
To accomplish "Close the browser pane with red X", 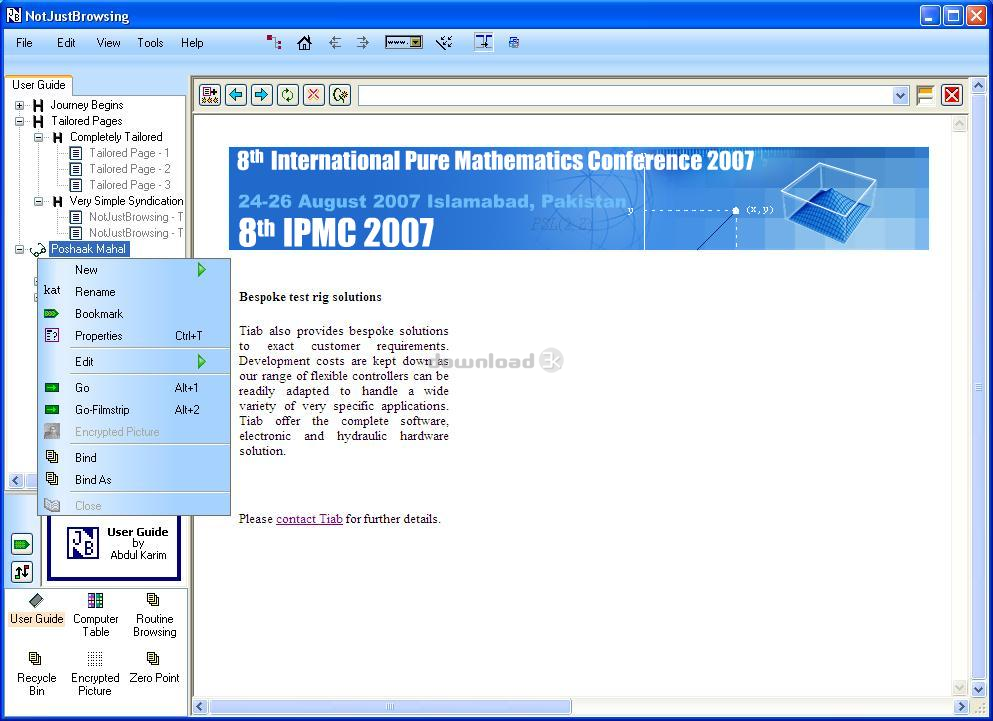I will 952,95.
